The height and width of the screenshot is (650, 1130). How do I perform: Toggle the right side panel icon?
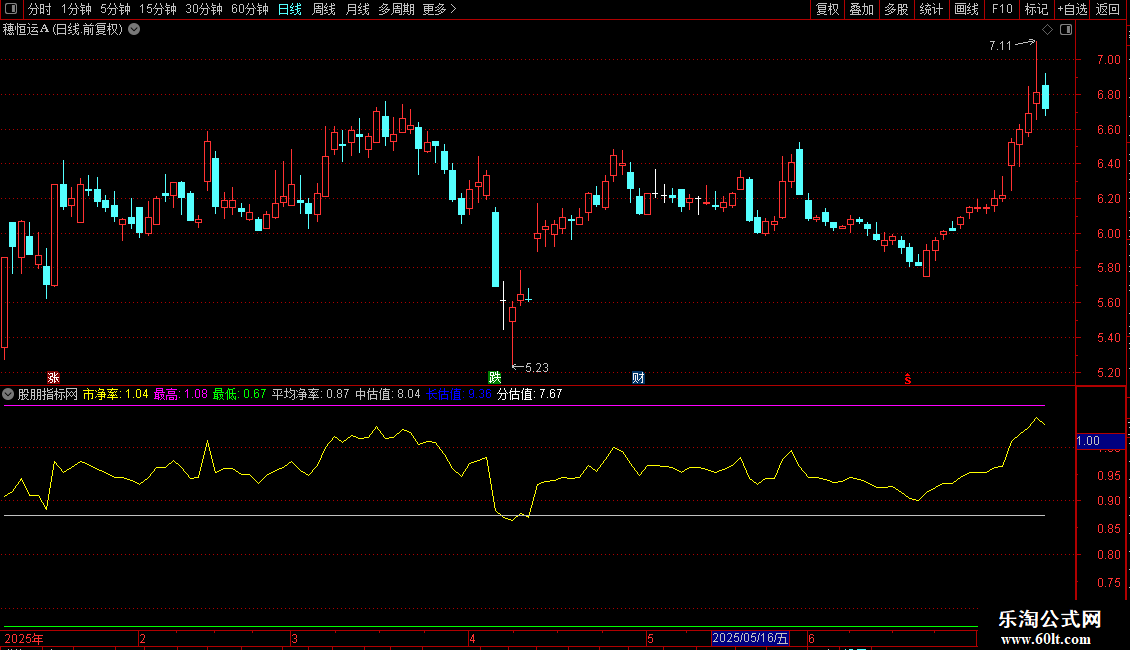1066,30
